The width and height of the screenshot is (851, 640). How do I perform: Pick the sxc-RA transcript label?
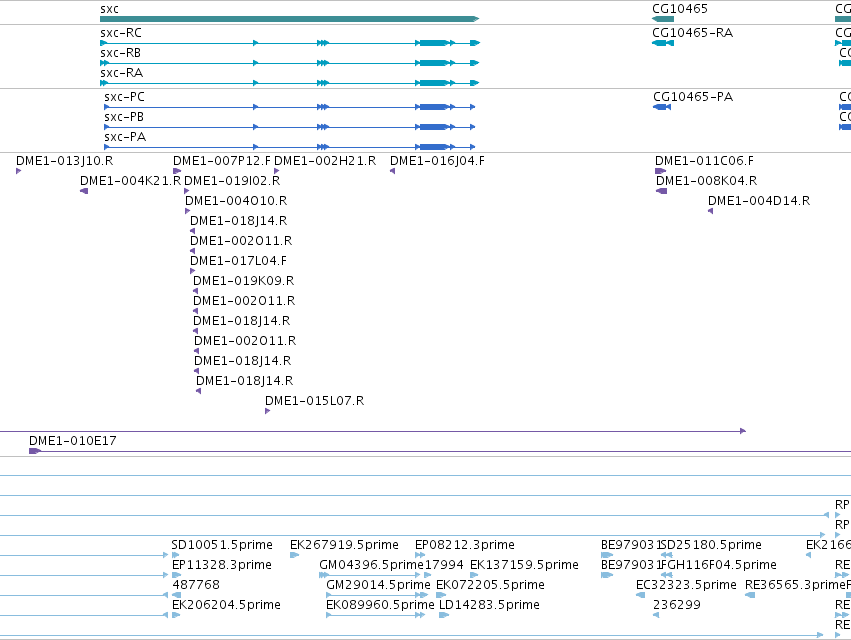(x=122, y=73)
